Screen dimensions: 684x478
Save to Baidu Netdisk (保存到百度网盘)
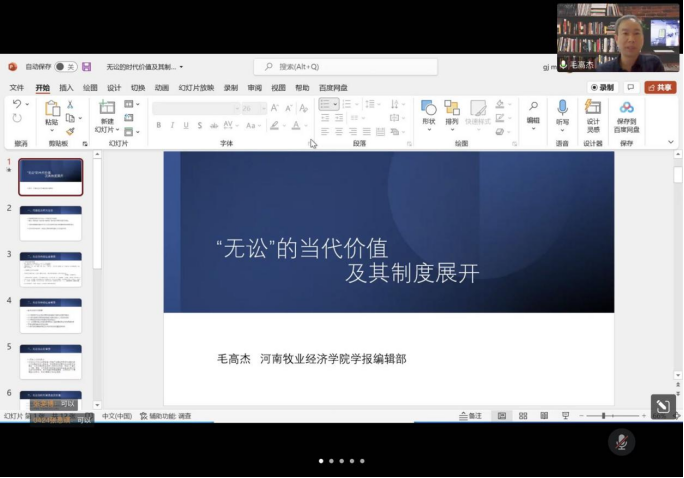[626, 115]
